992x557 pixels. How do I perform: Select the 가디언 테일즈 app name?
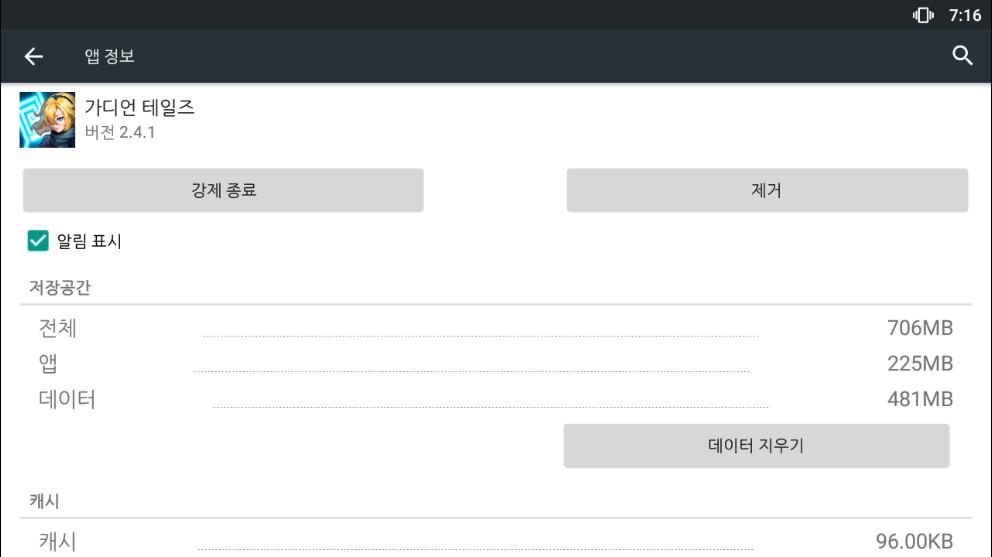coord(139,108)
